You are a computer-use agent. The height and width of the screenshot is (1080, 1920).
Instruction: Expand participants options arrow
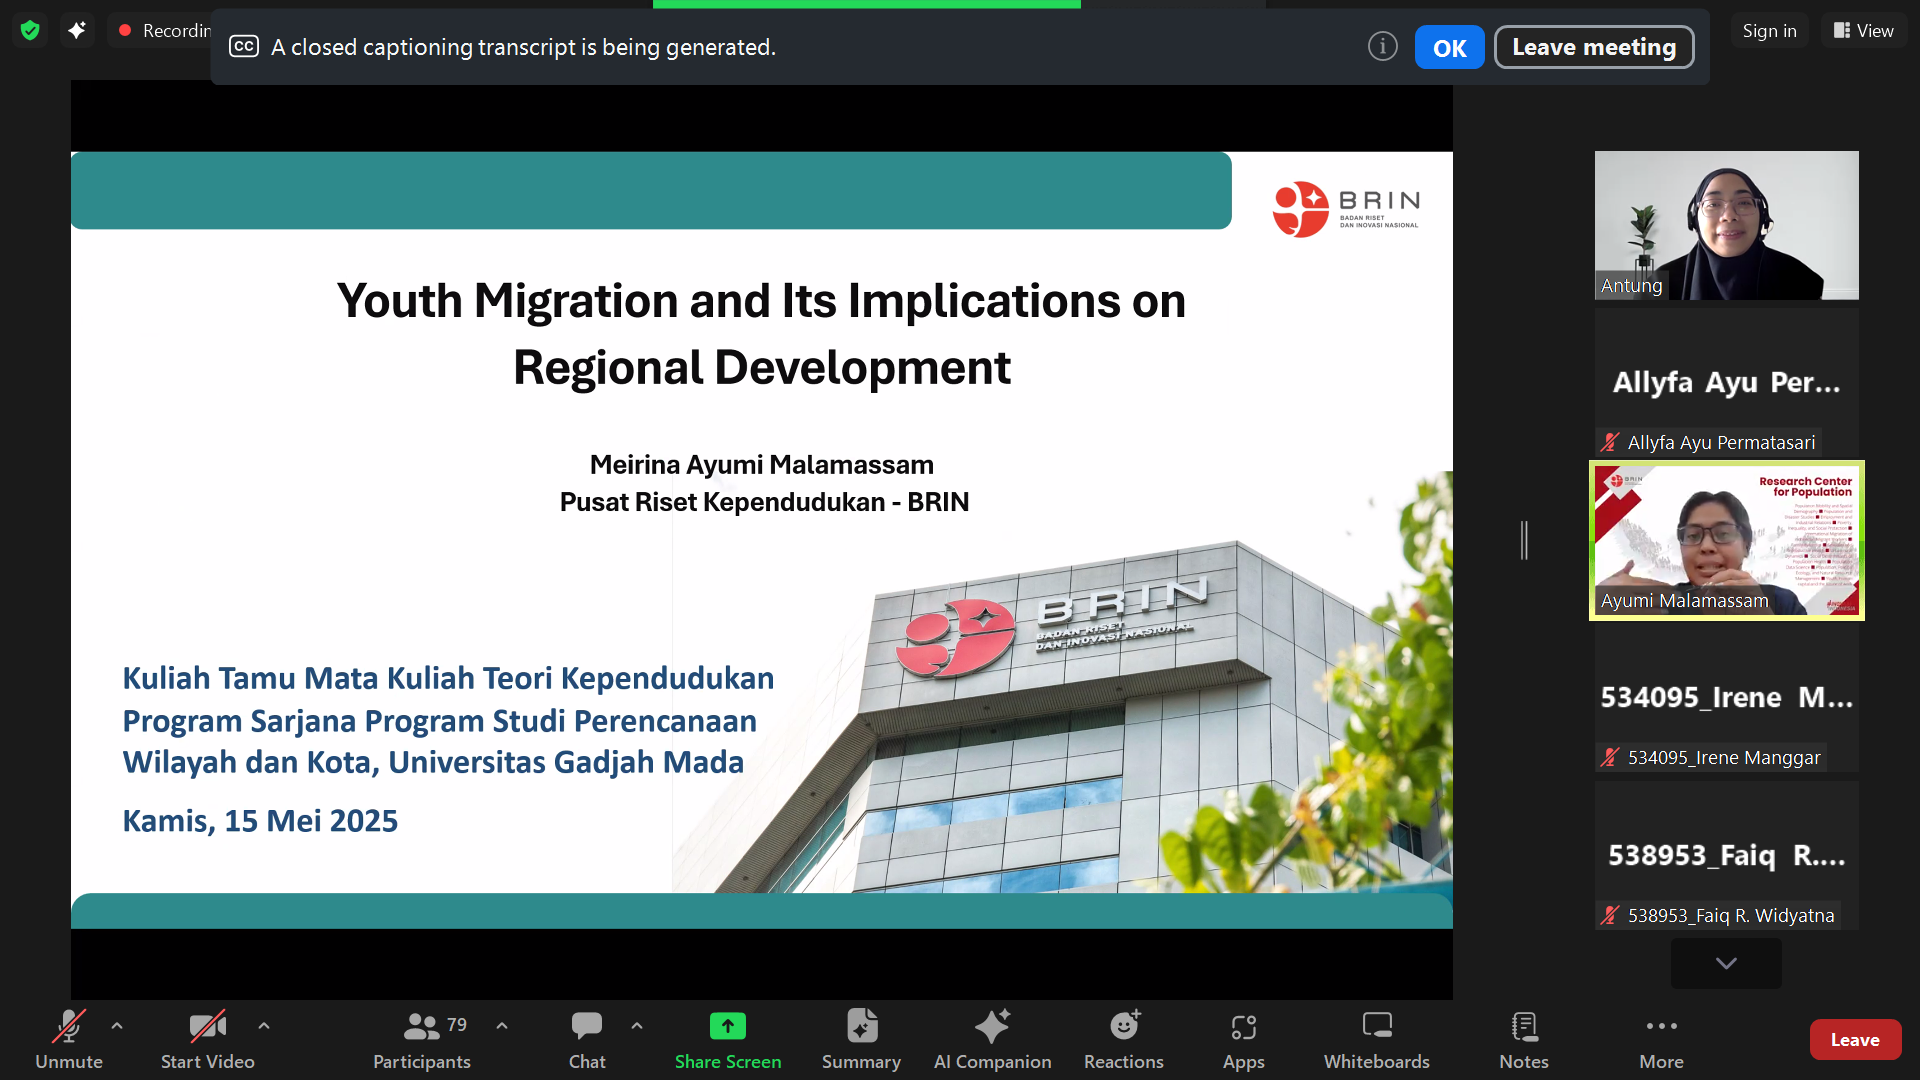[x=502, y=1026]
